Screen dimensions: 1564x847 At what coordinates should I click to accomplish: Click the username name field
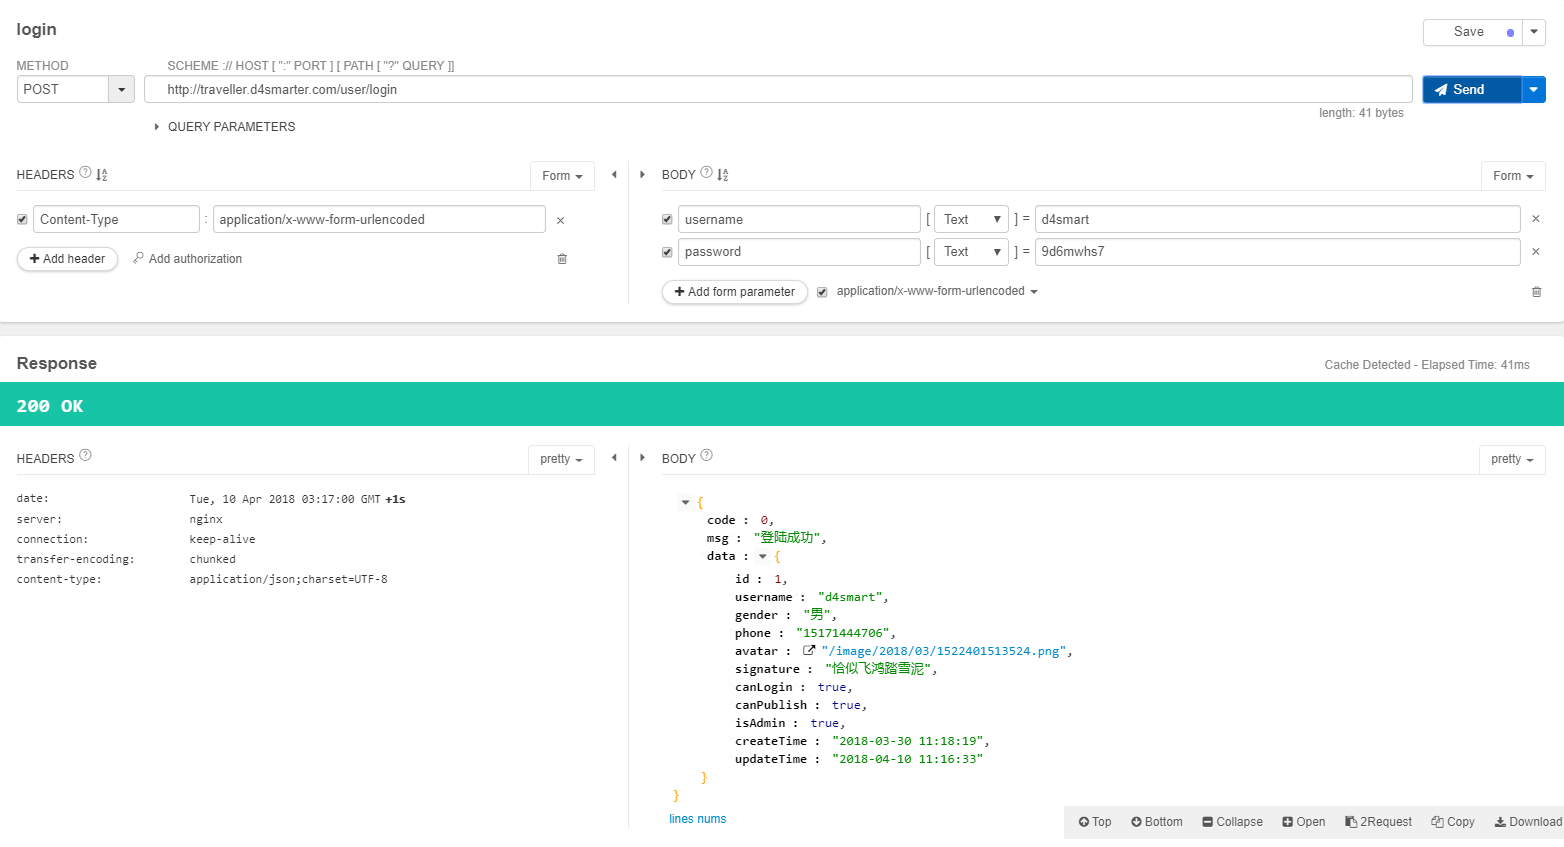[799, 220]
